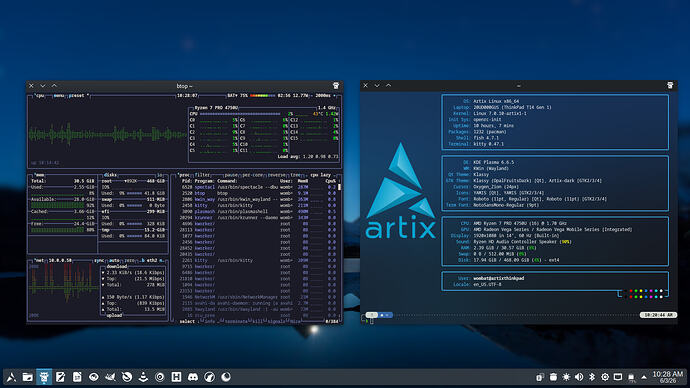Screen dimensions: 690x388
Task: Click the gear-shaped tray icon
Action: coord(605,377)
